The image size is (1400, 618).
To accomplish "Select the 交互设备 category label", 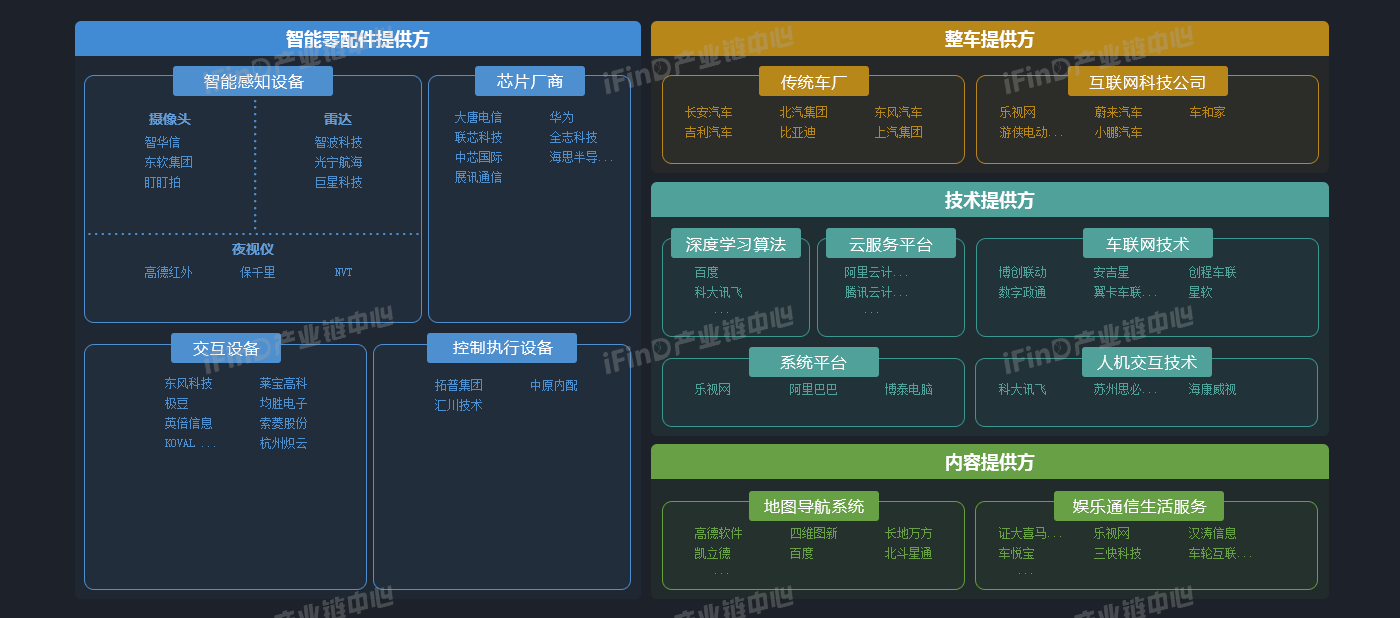I will point(226,348).
